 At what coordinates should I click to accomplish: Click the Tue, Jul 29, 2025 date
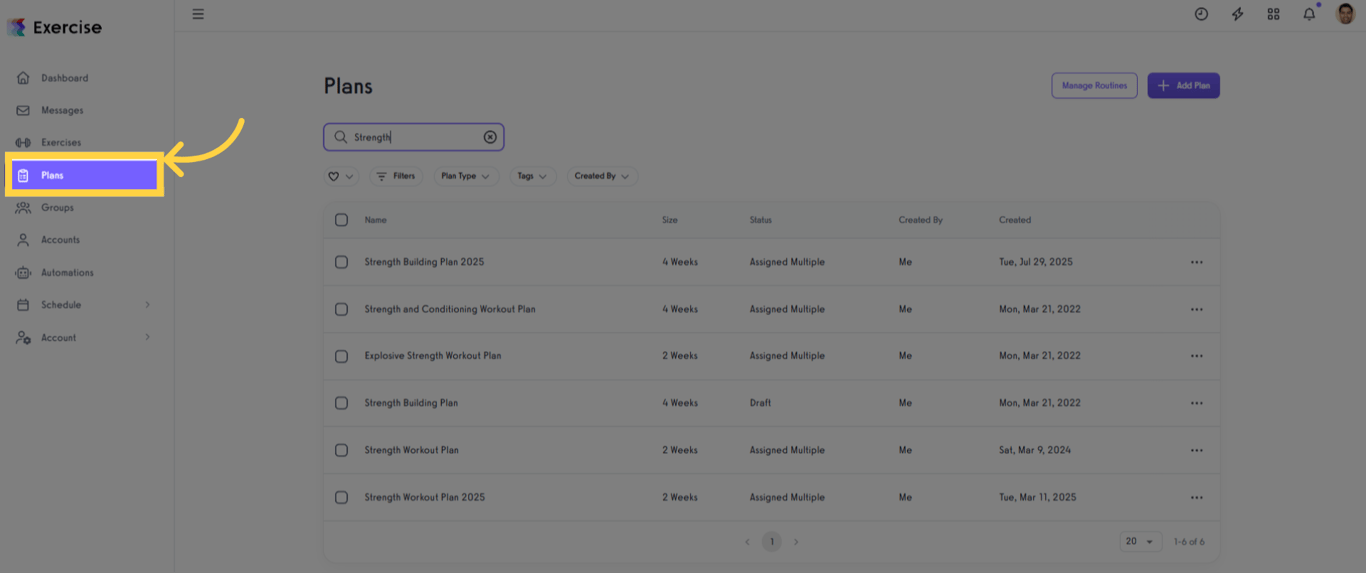coord(1036,262)
